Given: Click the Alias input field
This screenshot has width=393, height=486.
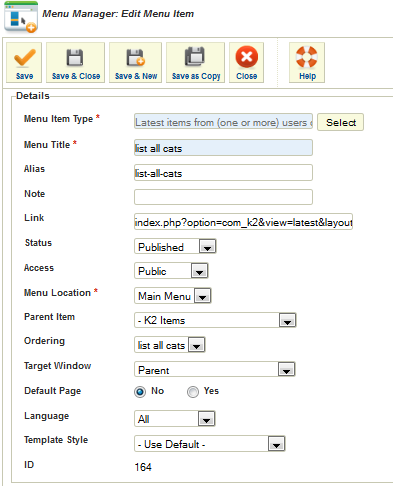Looking at the screenshot, I should tap(223, 173).
